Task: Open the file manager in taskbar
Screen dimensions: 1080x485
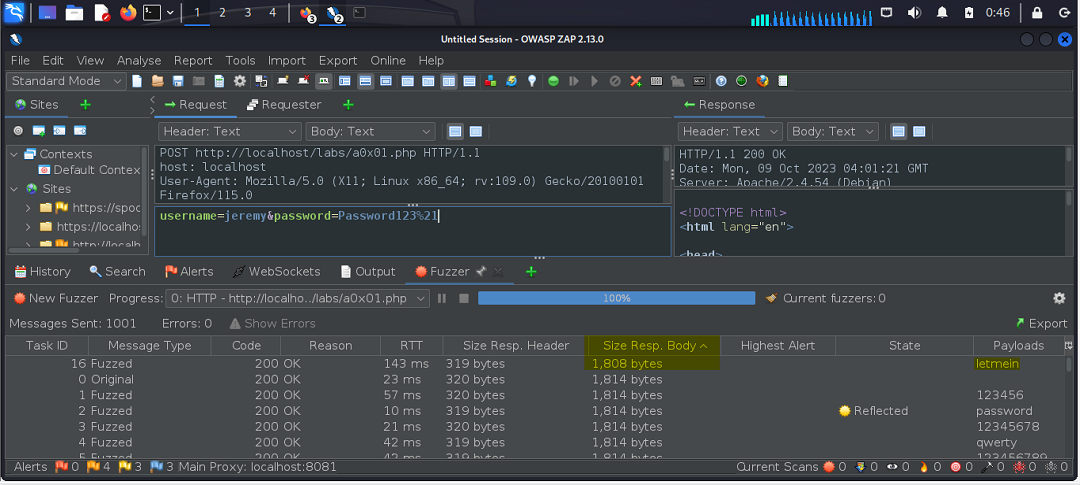Action: 74,12
